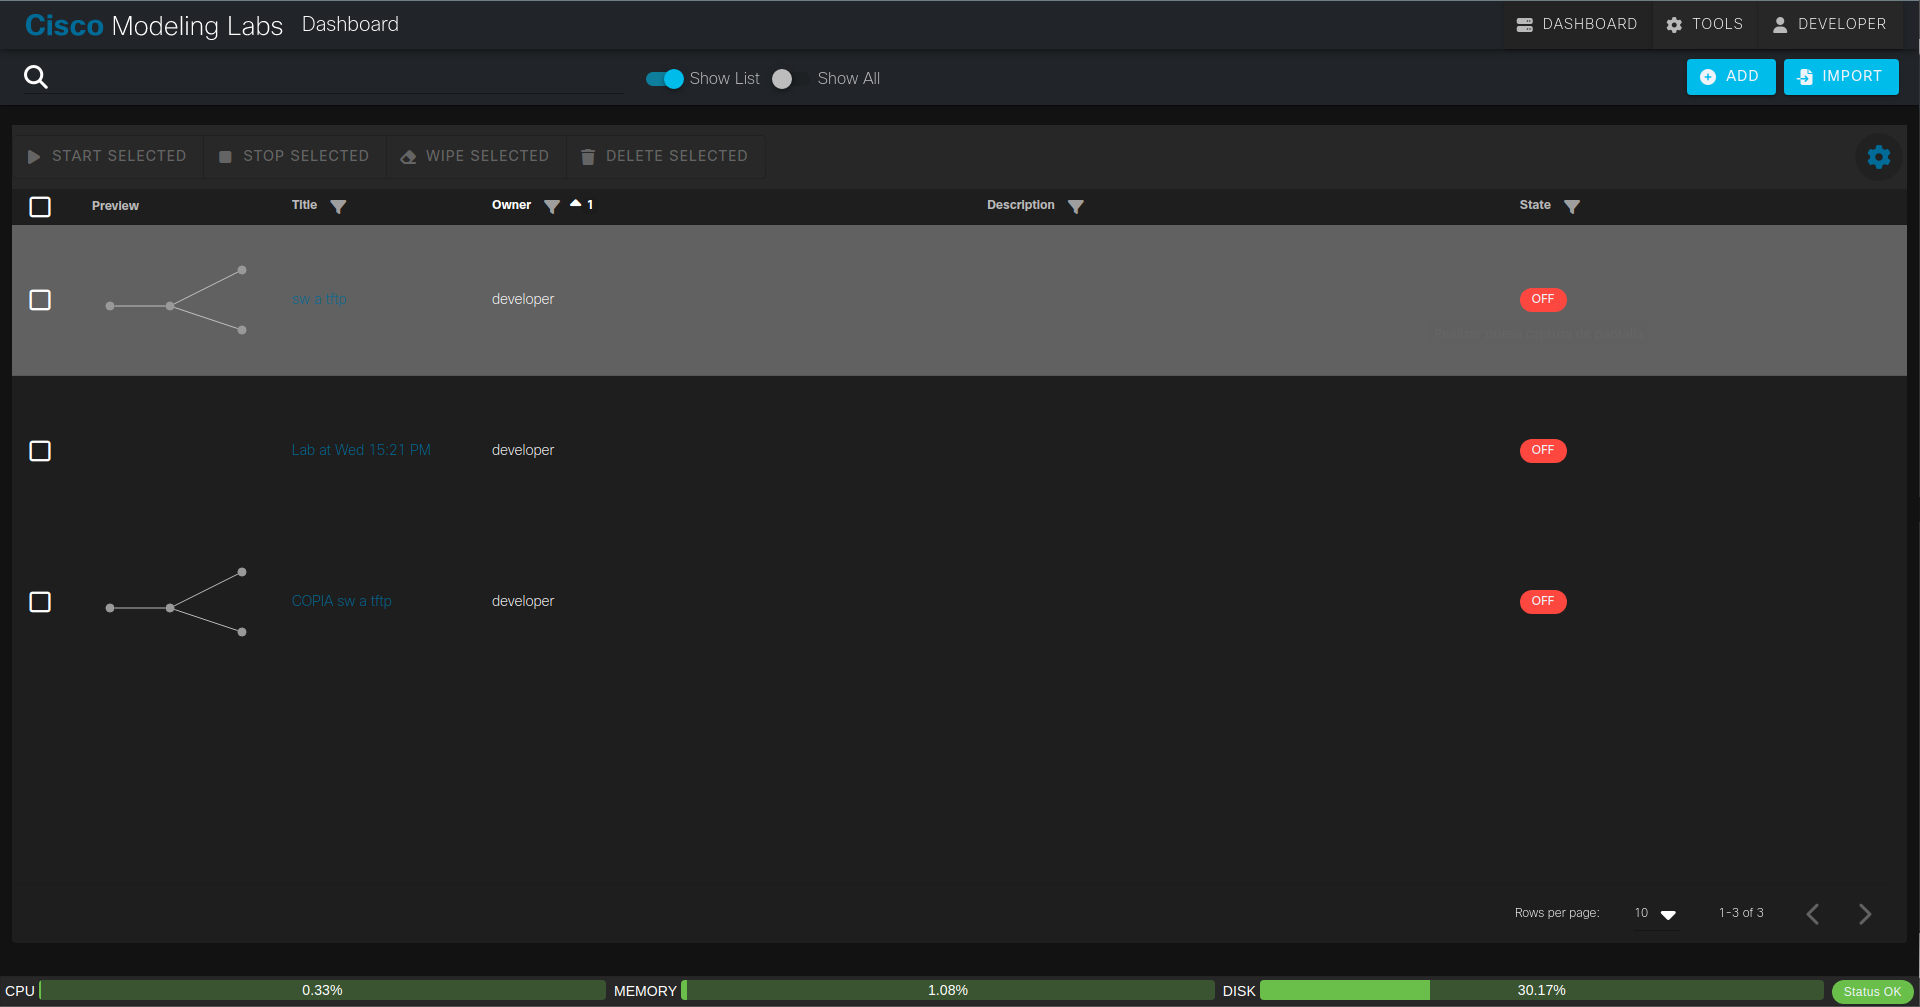Open the Rows per page dropdown
This screenshot has height=1007, width=1920.
coord(1655,913)
